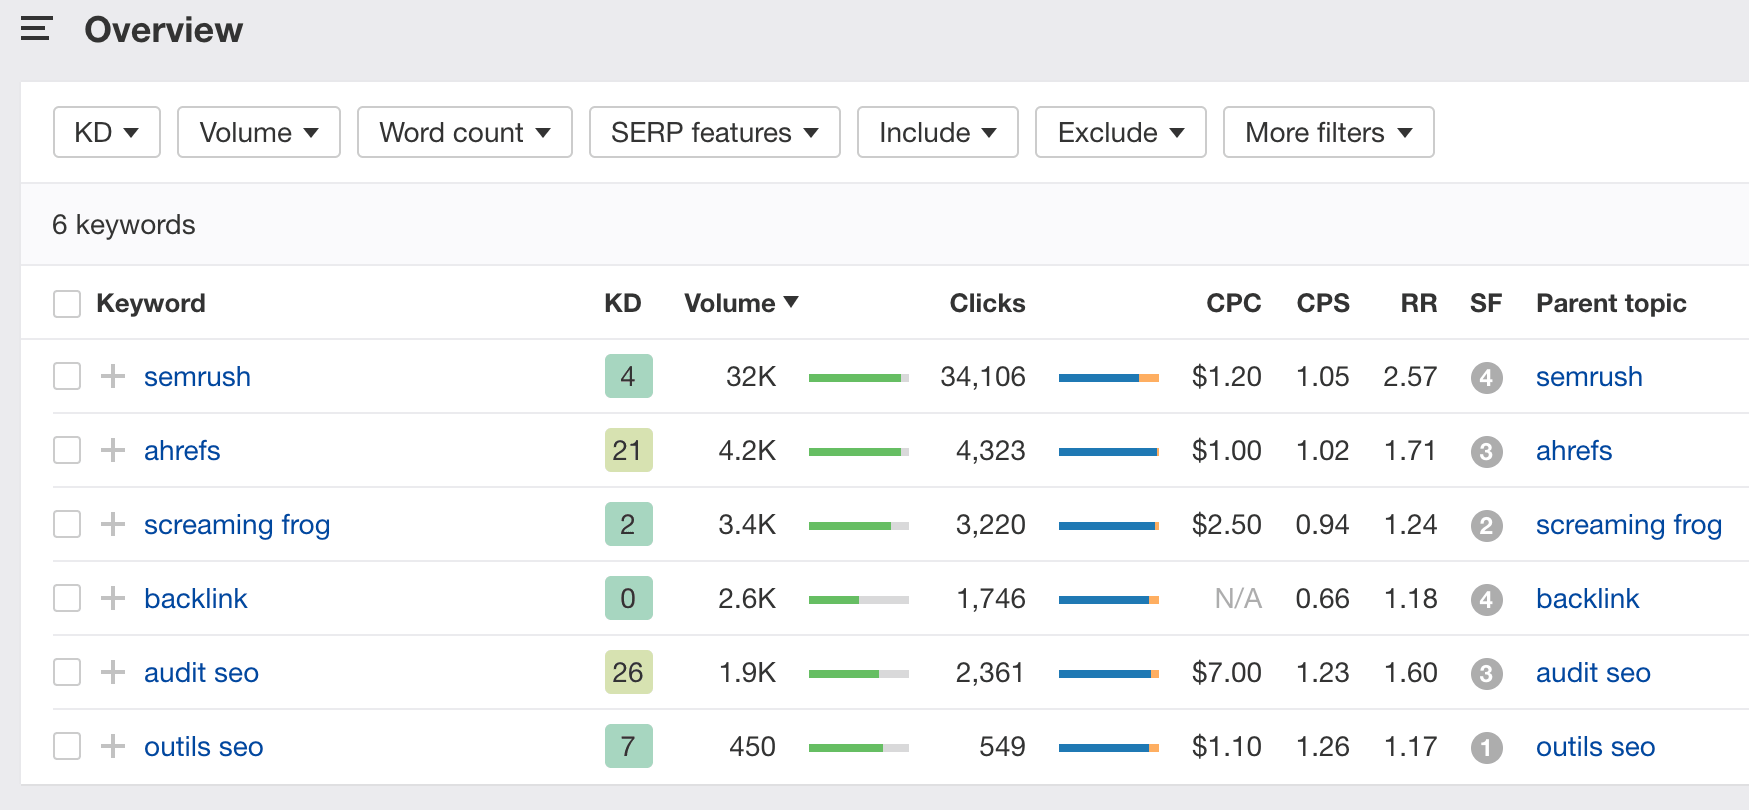Sort by the SF column header

pos(1486,303)
